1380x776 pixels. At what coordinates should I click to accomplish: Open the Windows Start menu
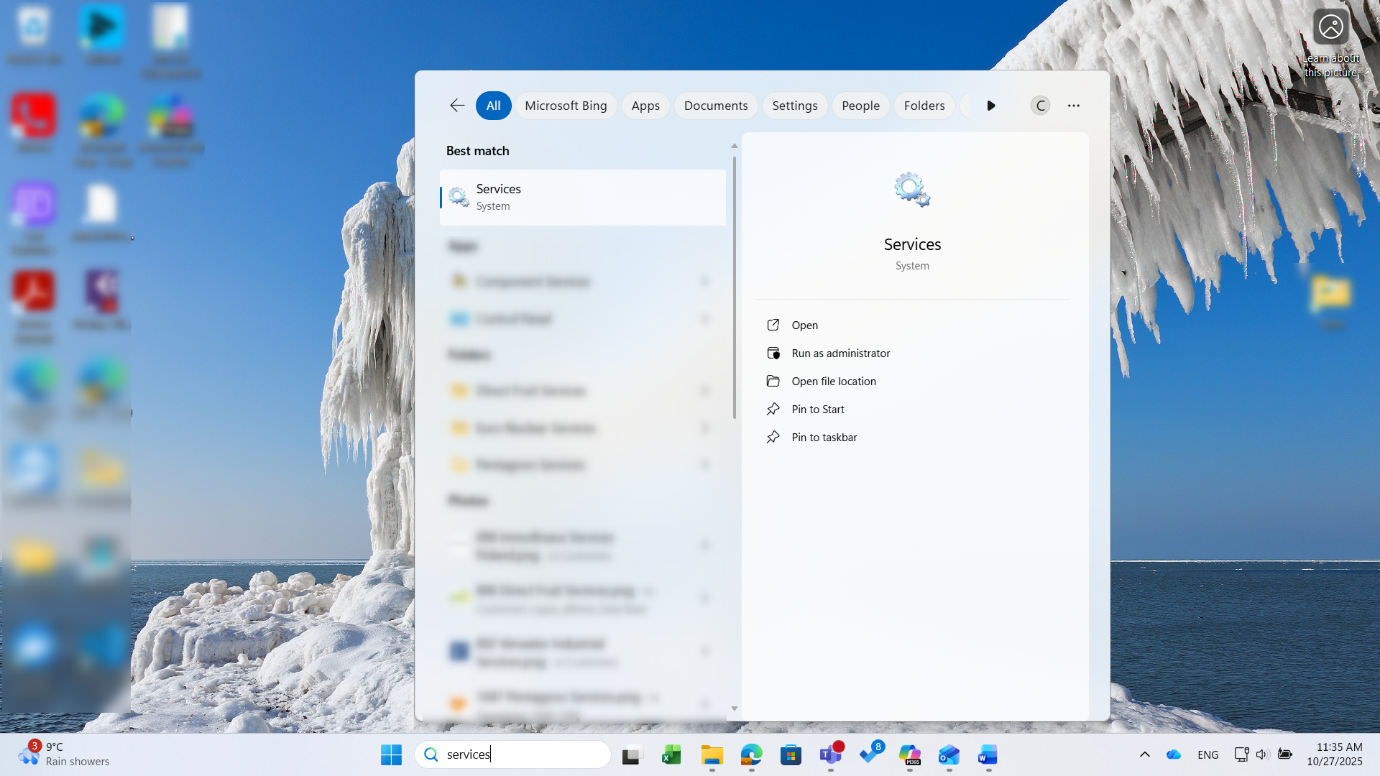pyautogui.click(x=391, y=755)
